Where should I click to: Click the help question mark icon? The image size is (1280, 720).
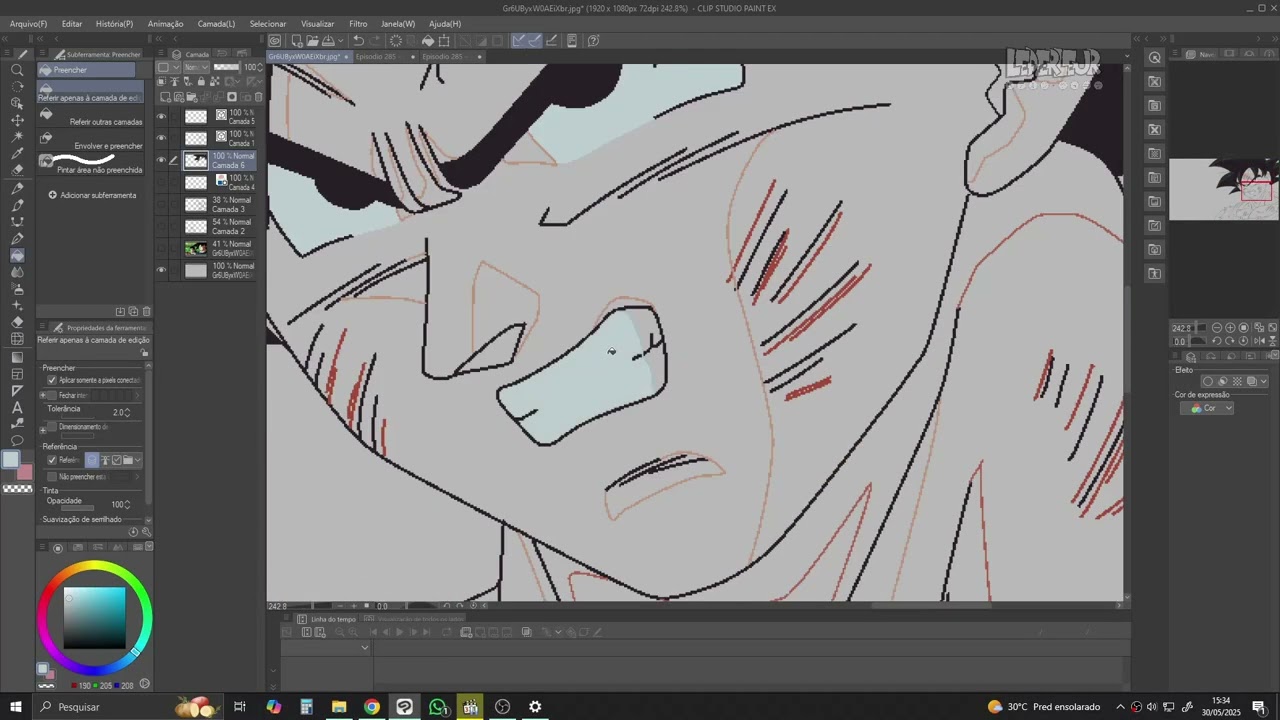[x=593, y=41]
